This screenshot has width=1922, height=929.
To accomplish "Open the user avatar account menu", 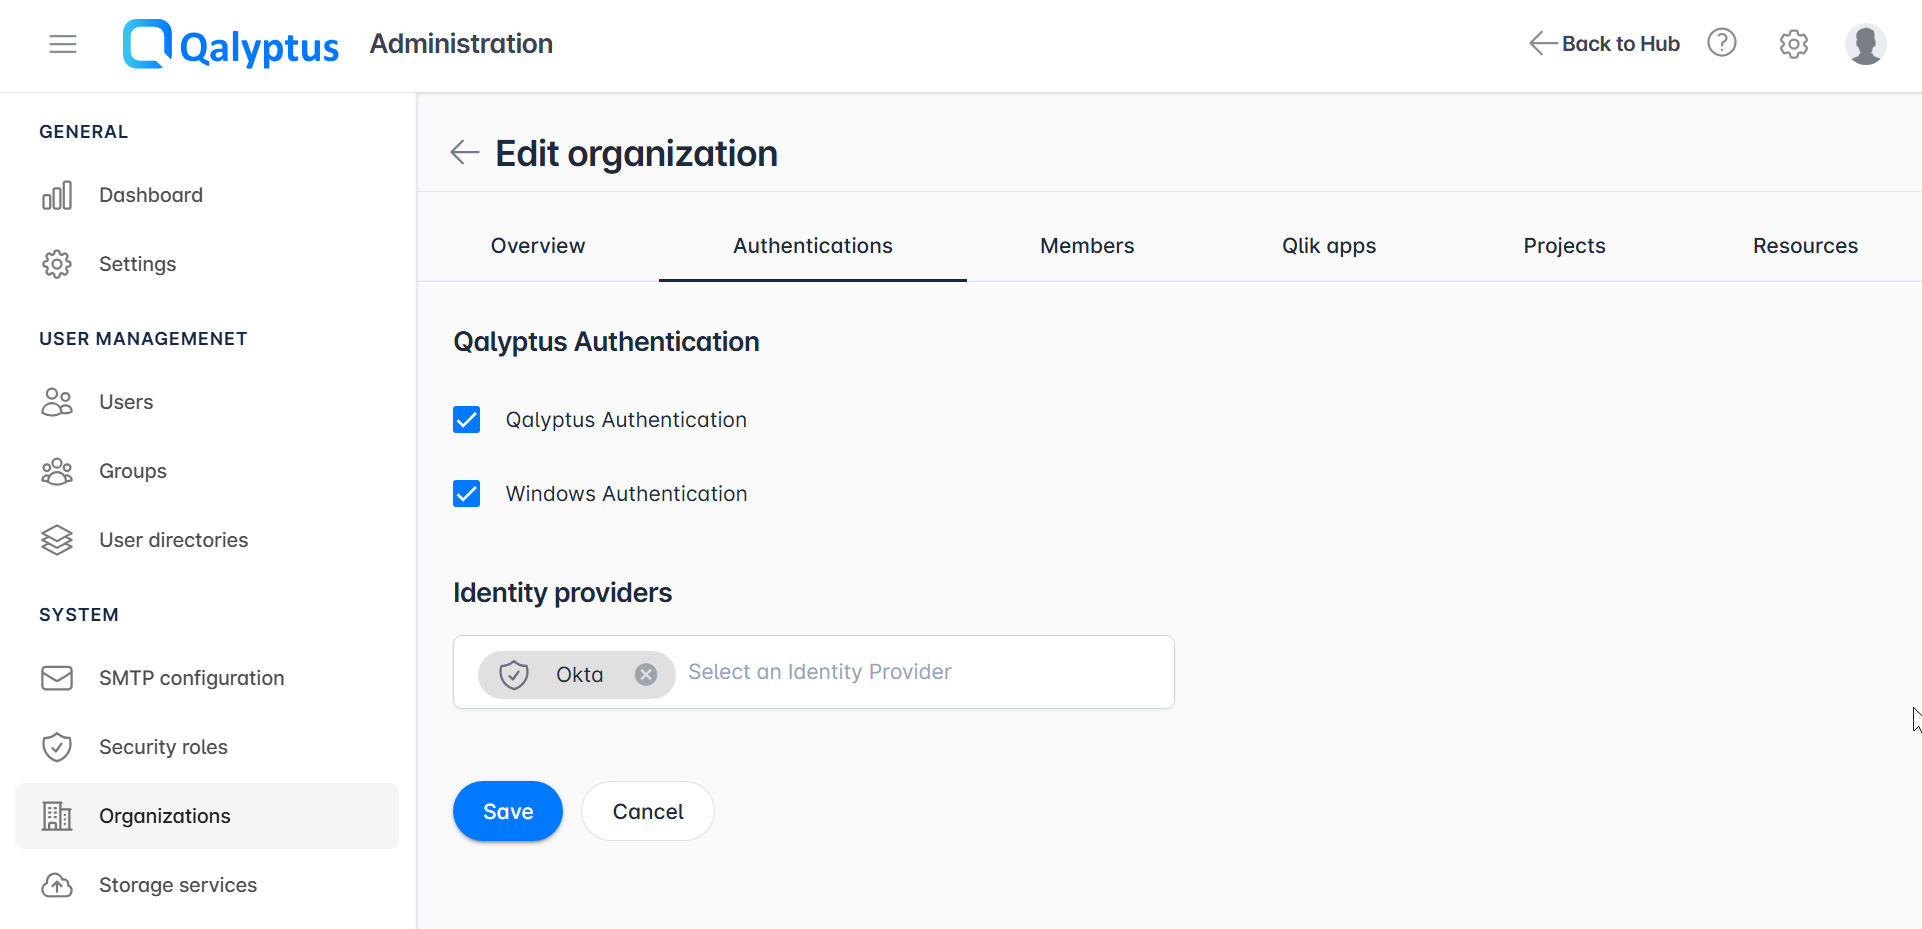I will (x=1866, y=44).
